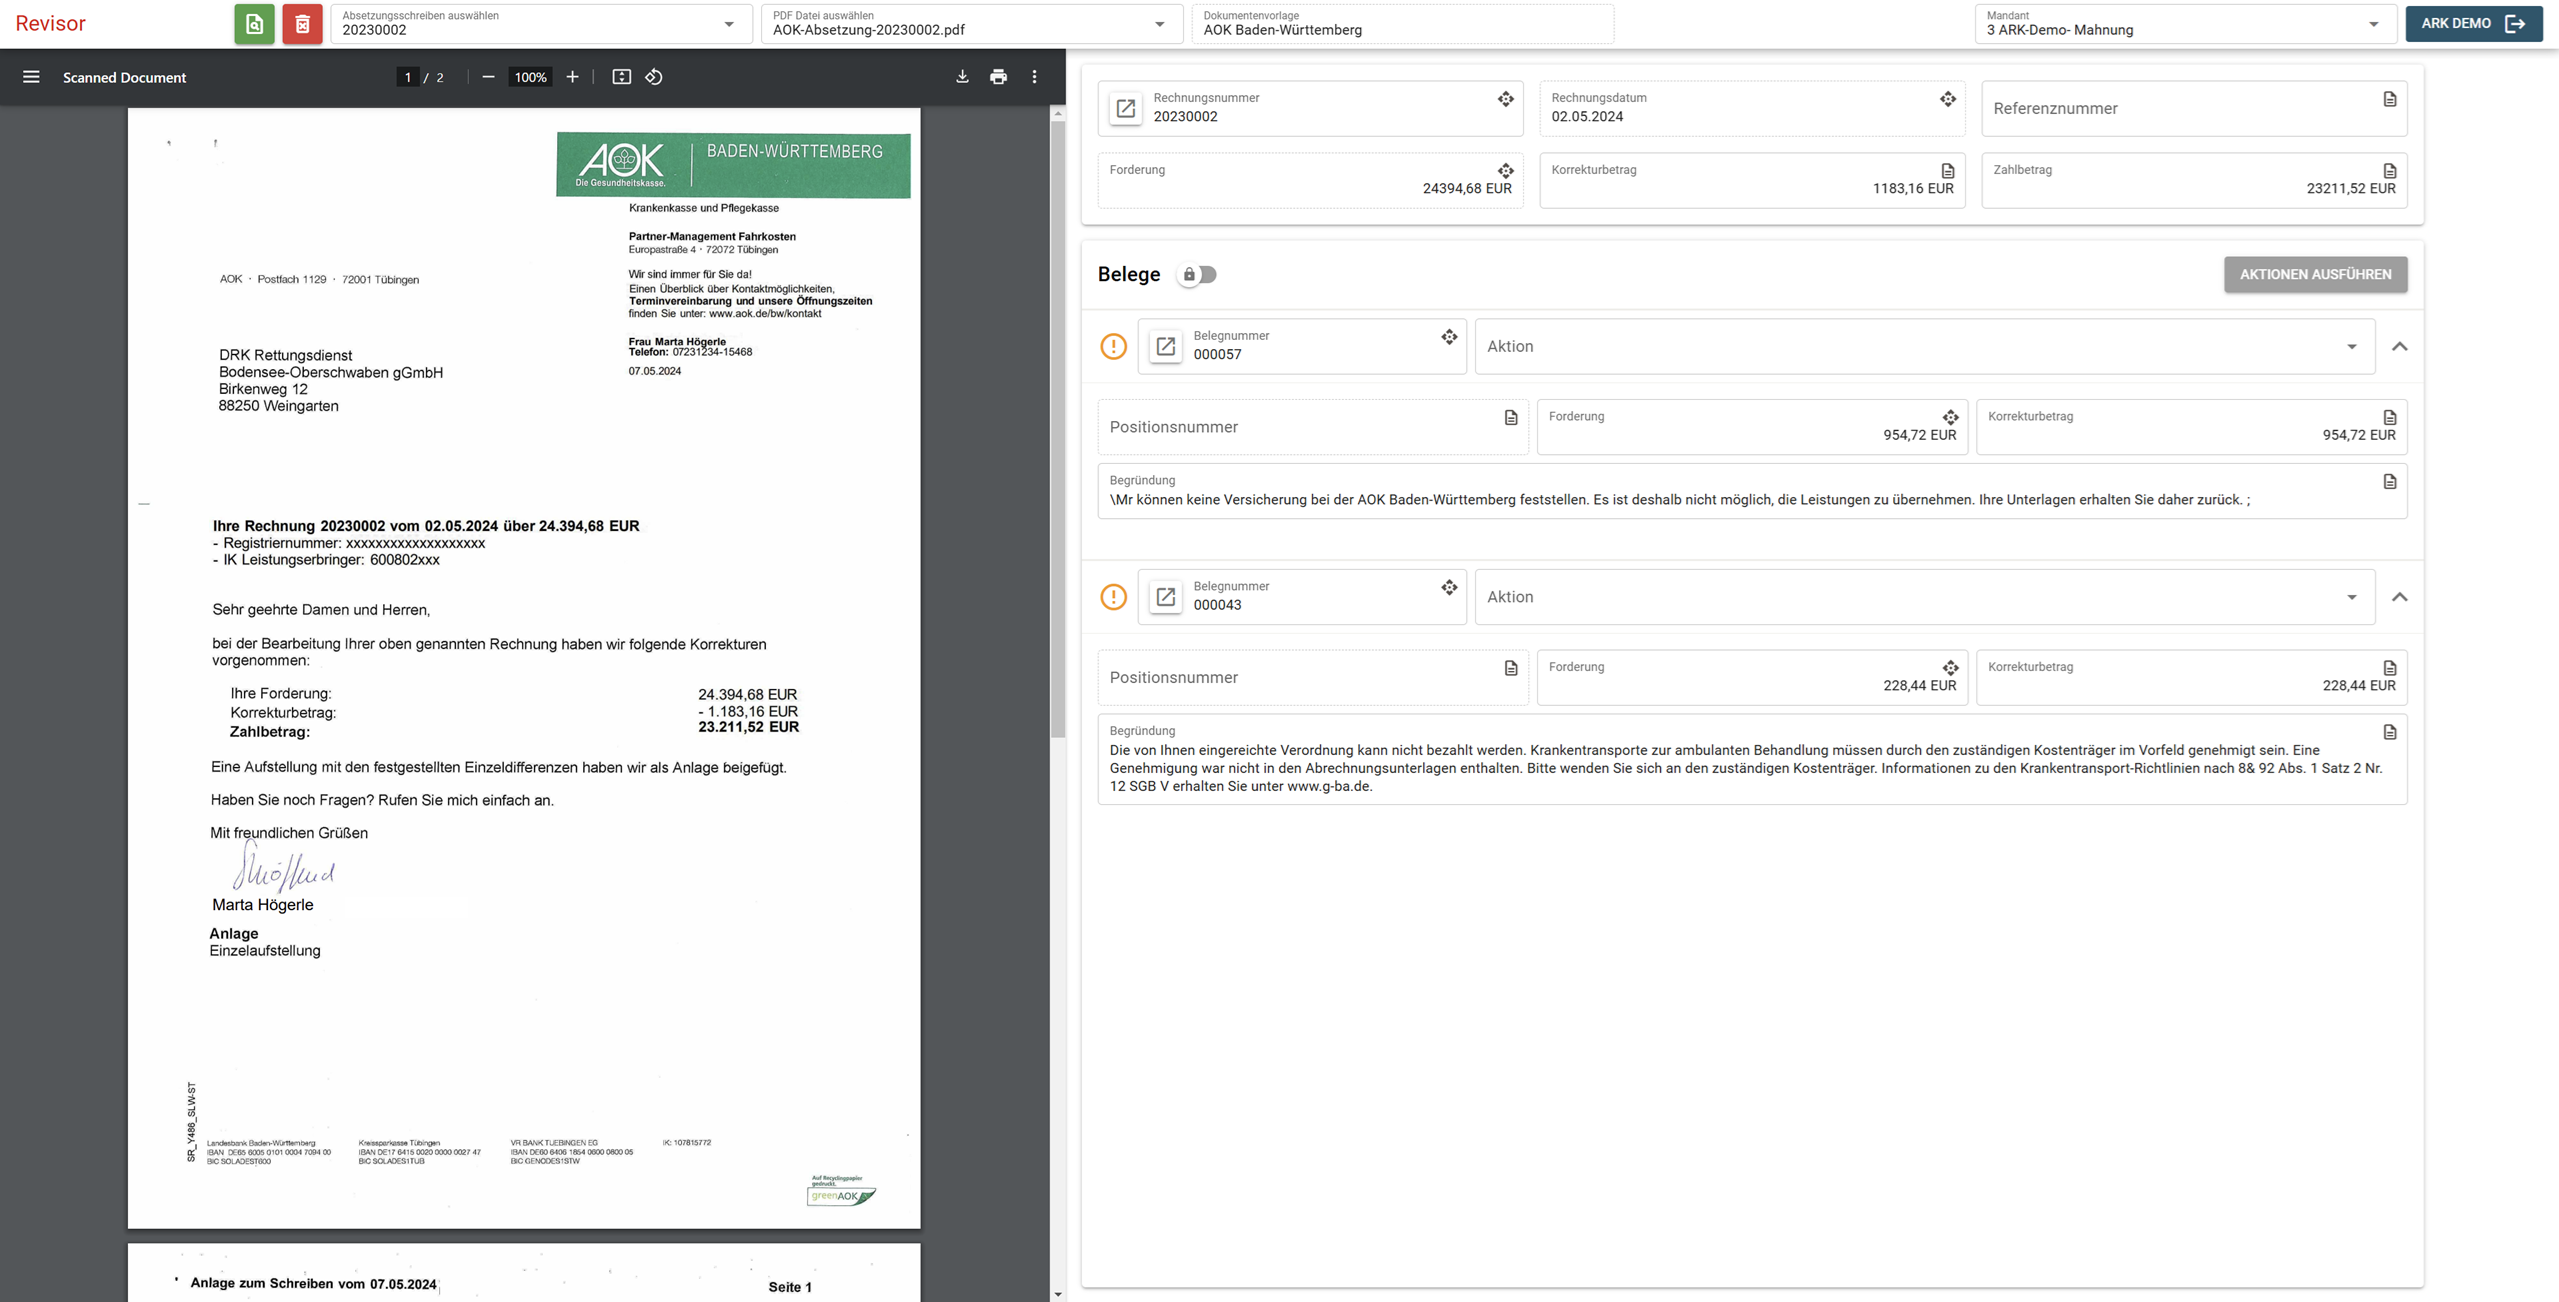Viewport: 2559px width, 1302px height.
Task: Open PDF viewer sidebar hamburger menu
Action: (x=31, y=77)
